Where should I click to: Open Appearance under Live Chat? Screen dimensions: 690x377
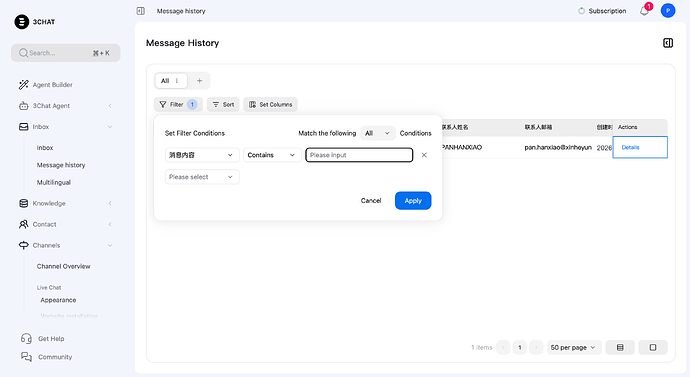(x=58, y=300)
